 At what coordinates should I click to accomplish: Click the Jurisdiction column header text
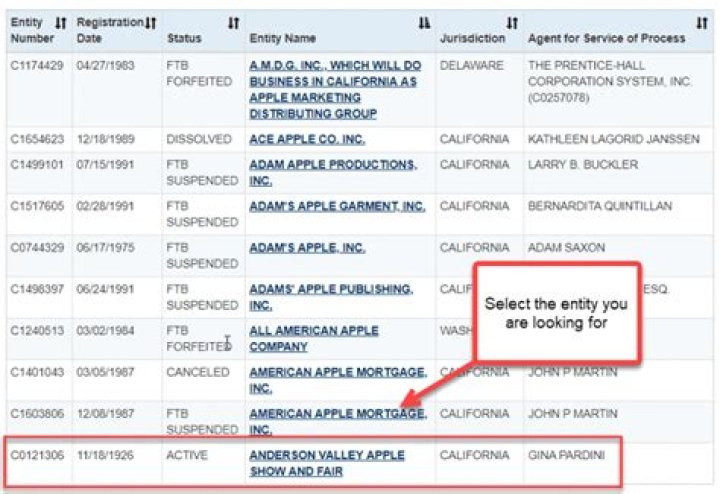[472, 38]
